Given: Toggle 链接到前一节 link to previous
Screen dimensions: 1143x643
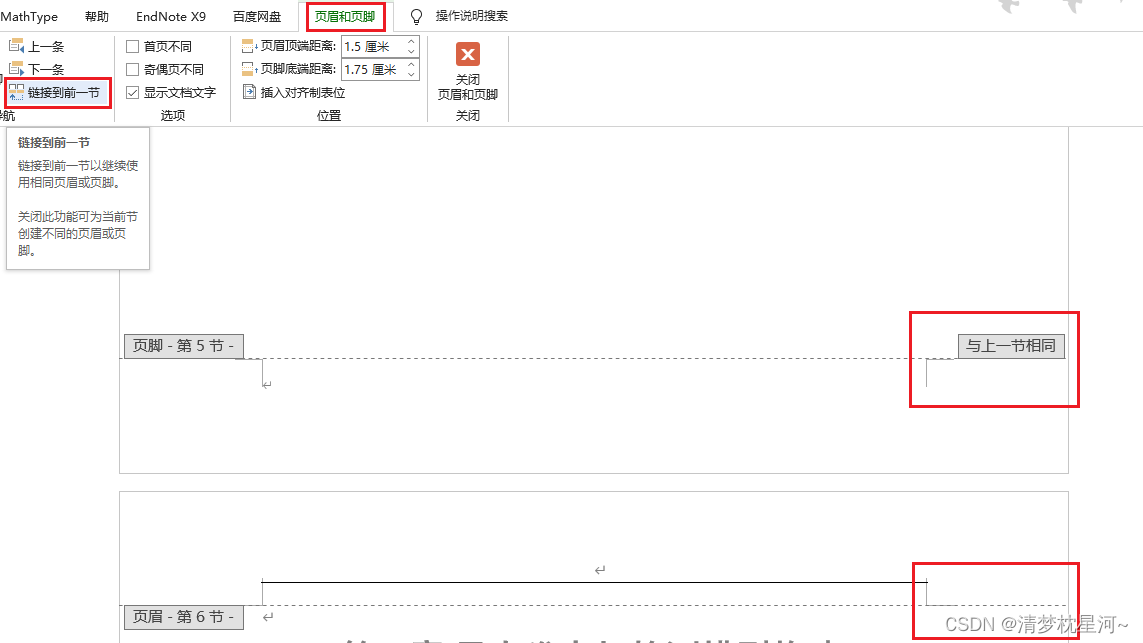Looking at the screenshot, I should click(x=56, y=92).
